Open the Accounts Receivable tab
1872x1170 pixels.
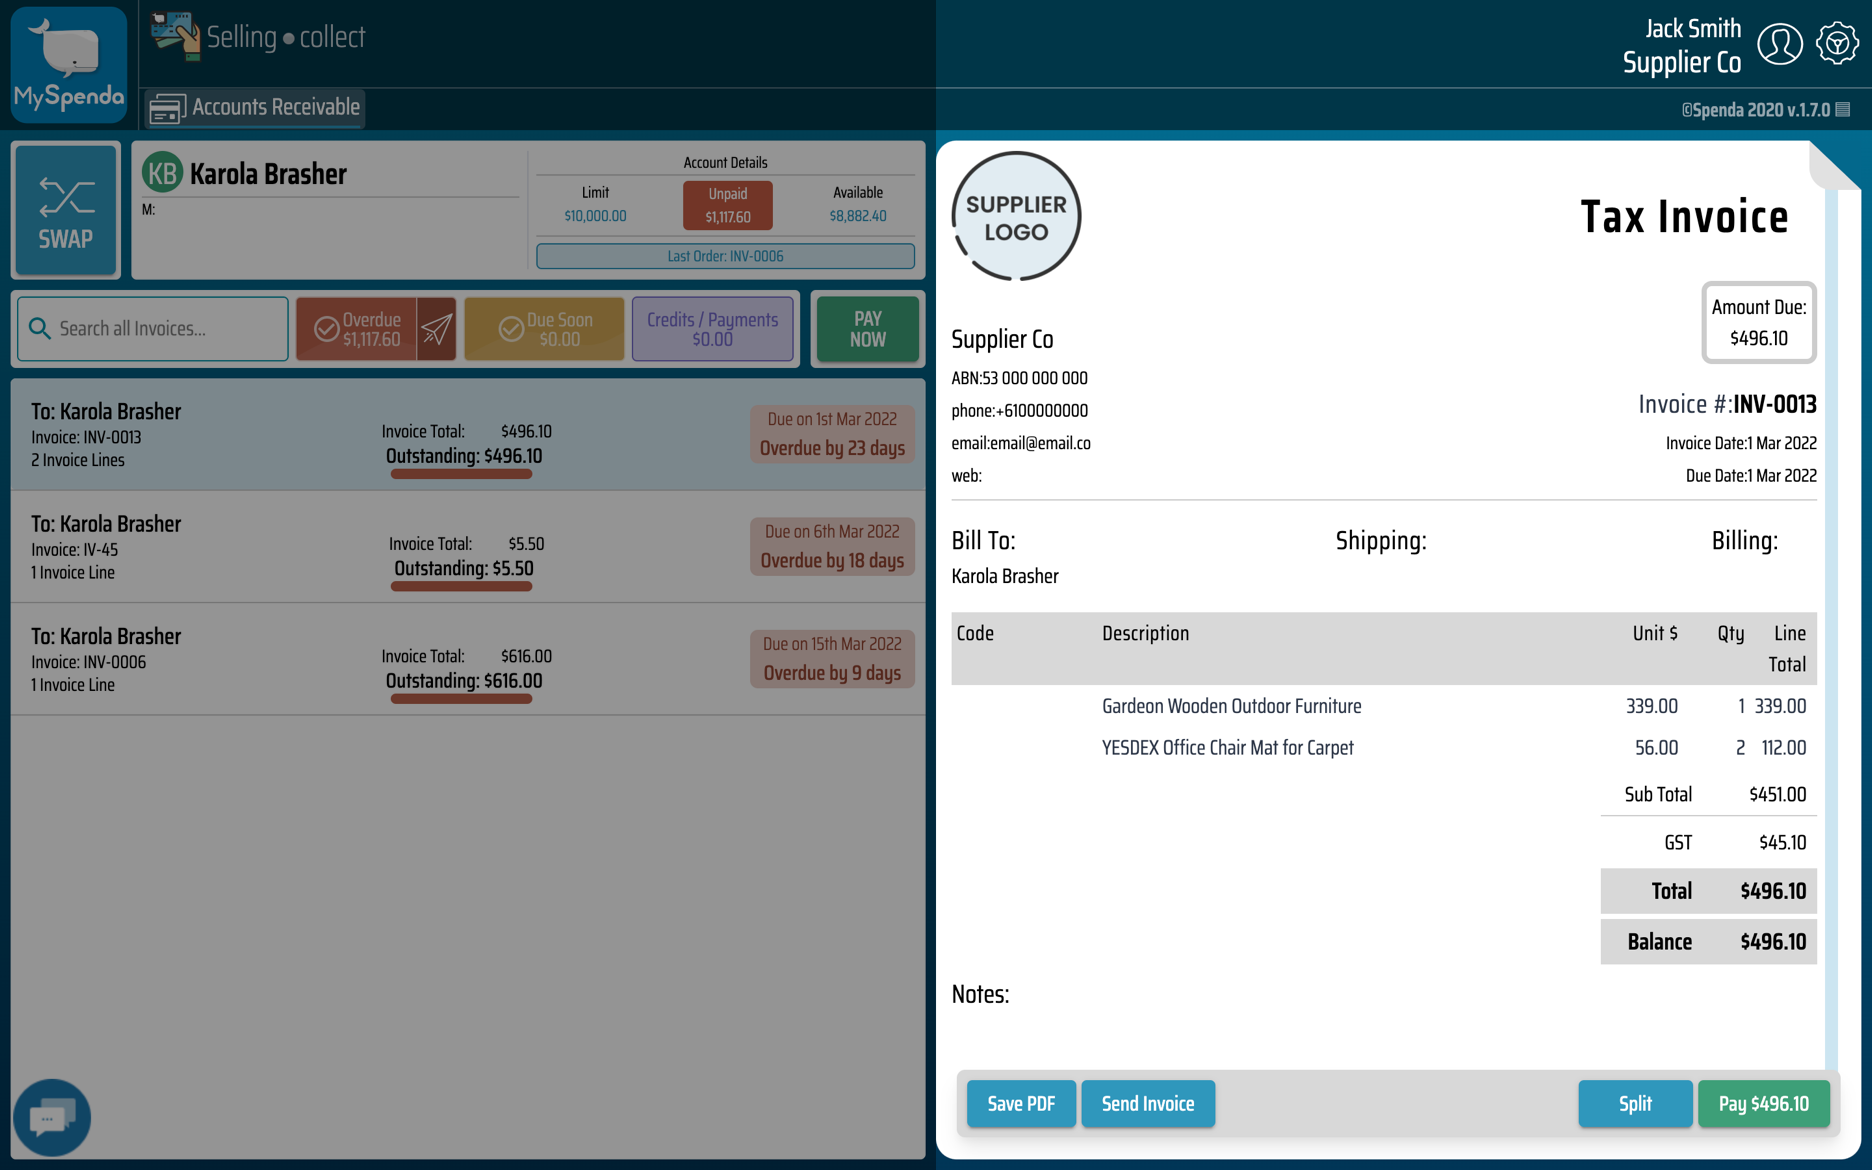[x=255, y=107]
